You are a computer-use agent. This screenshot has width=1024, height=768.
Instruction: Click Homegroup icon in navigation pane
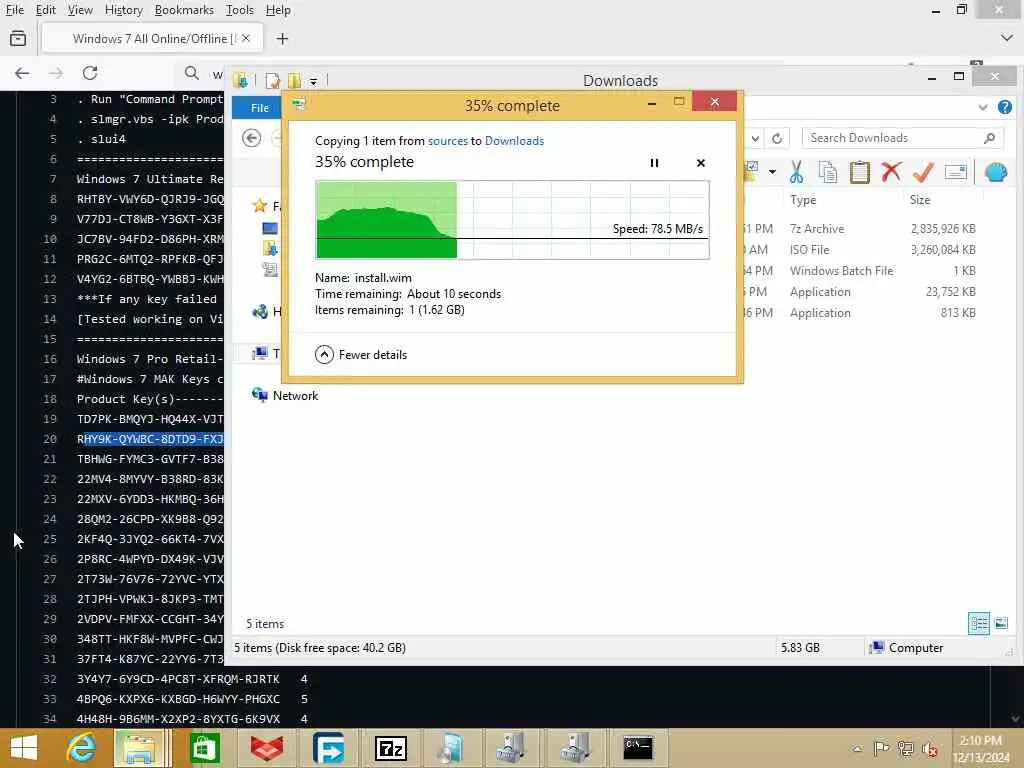(x=260, y=312)
